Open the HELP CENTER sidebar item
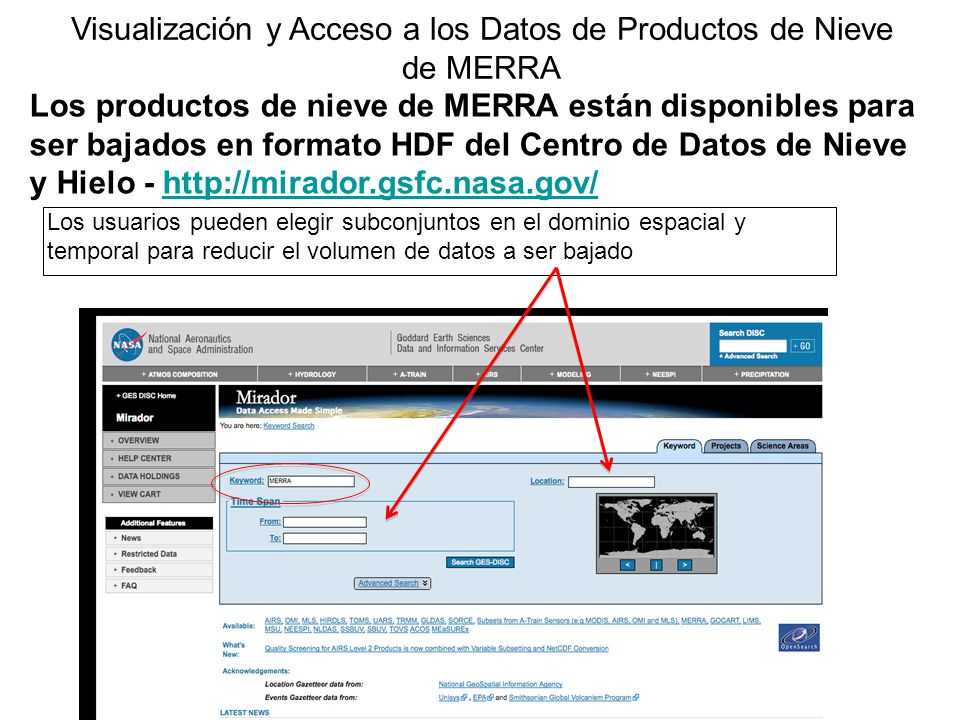 pyautogui.click(x=159, y=458)
